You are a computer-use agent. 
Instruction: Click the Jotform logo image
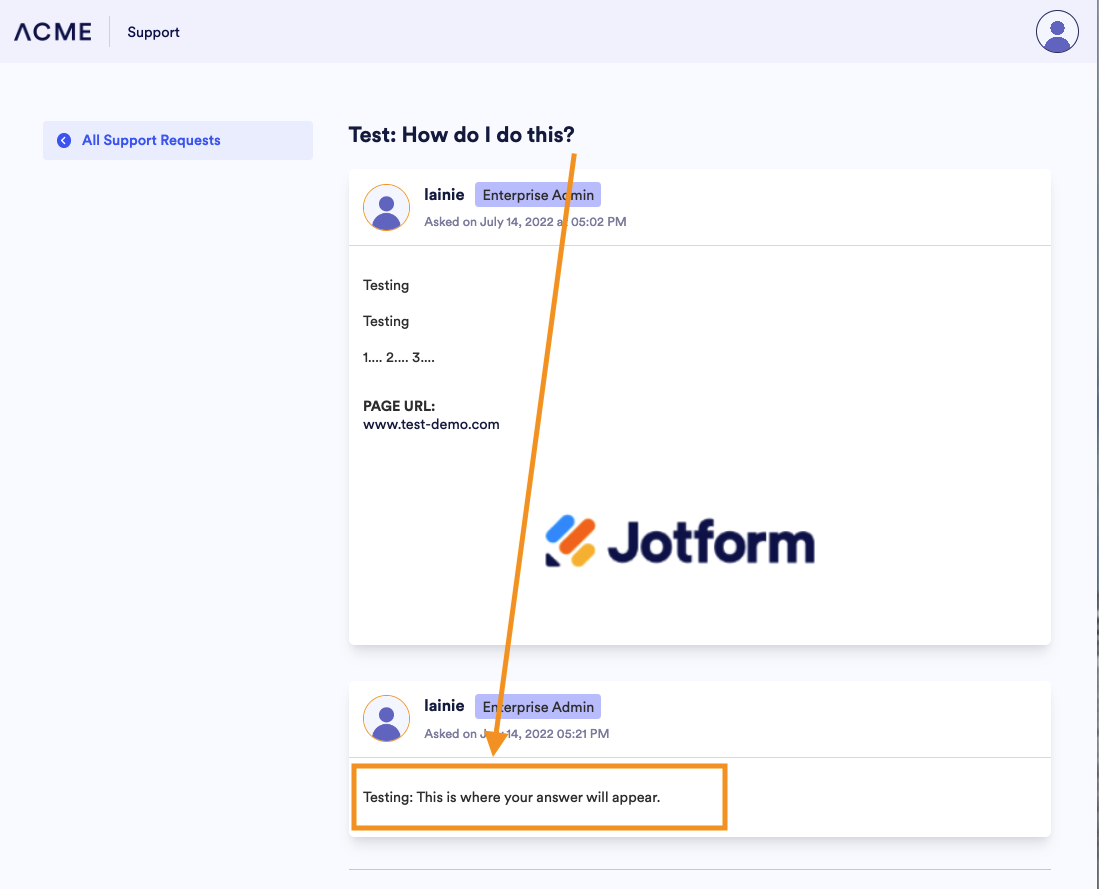click(x=680, y=542)
